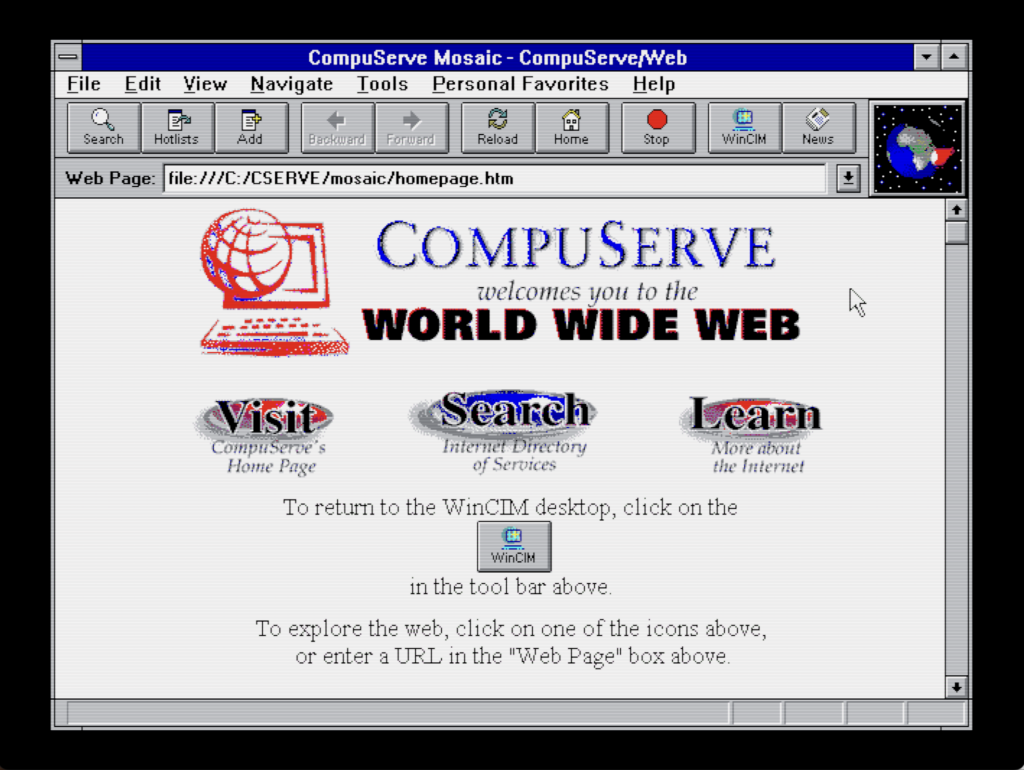This screenshot has height=770, width=1024.
Task: Click the Add toolbar button
Action: tap(251, 127)
